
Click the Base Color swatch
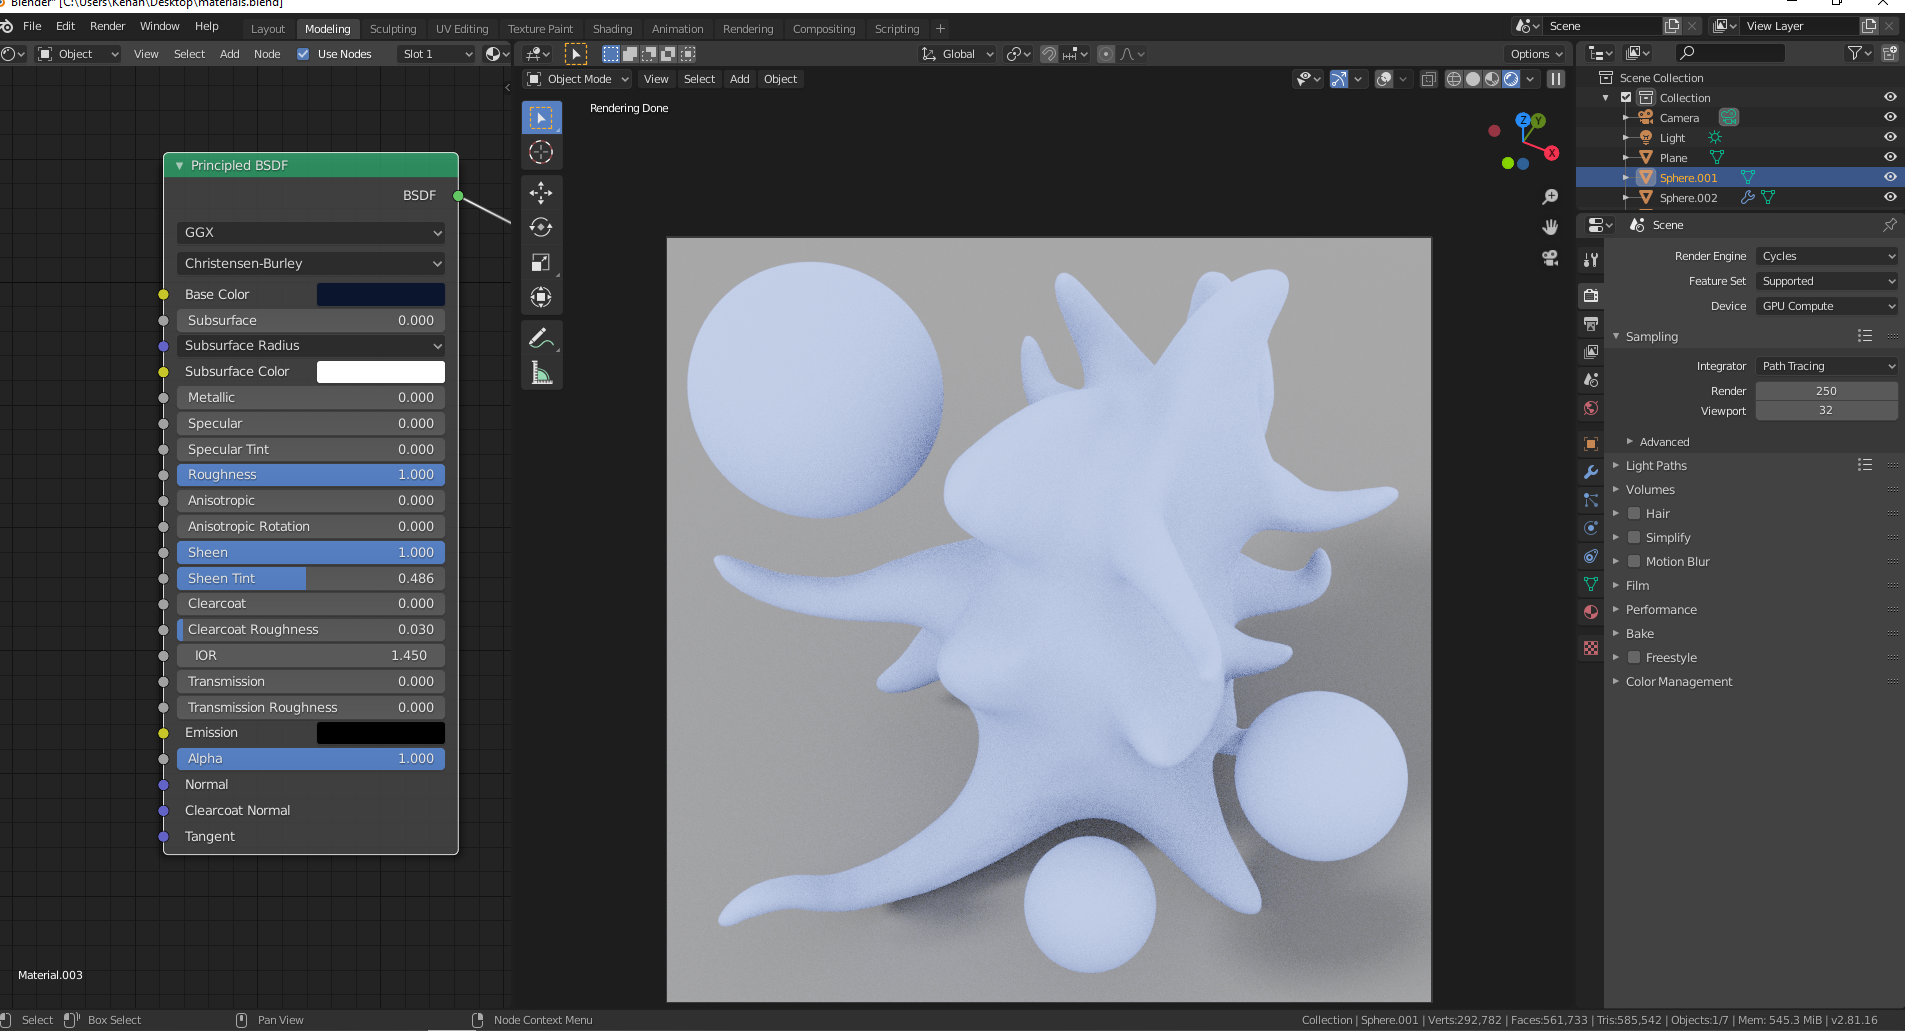point(380,294)
